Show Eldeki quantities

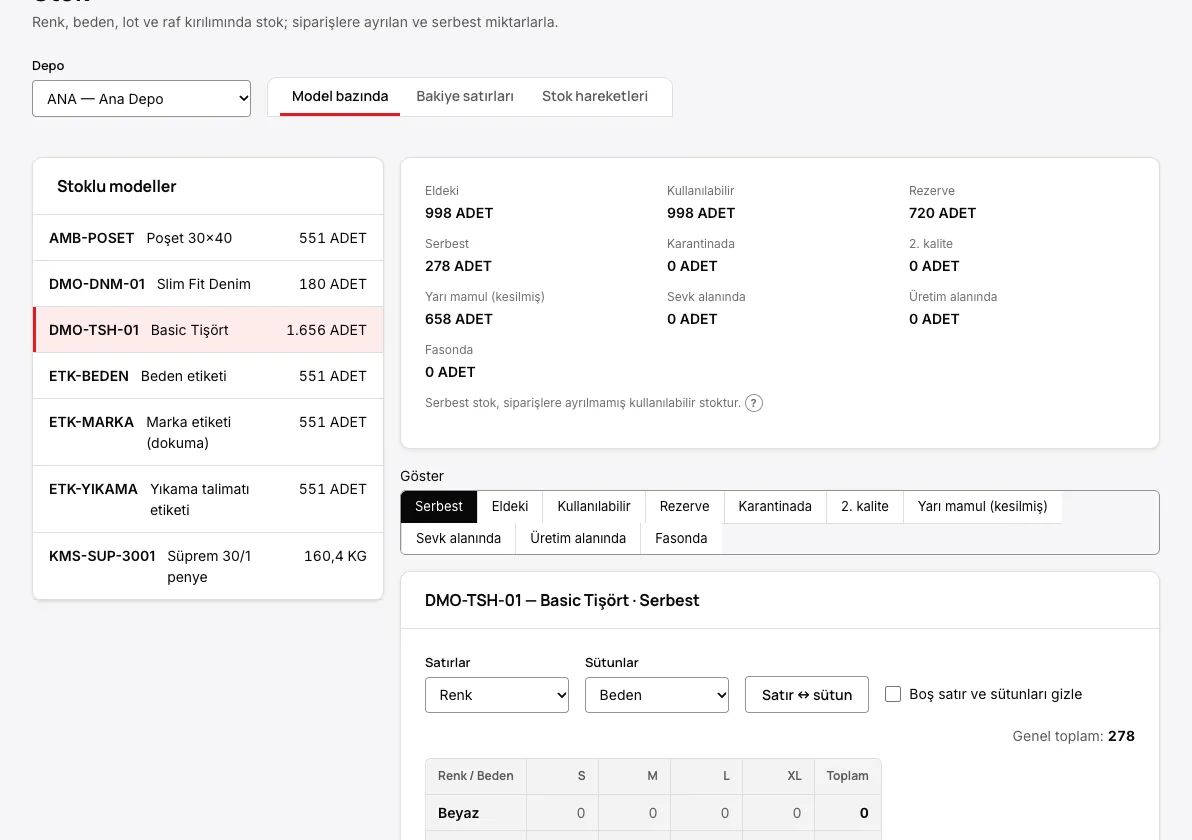pyautogui.click(x=509, y=507)
